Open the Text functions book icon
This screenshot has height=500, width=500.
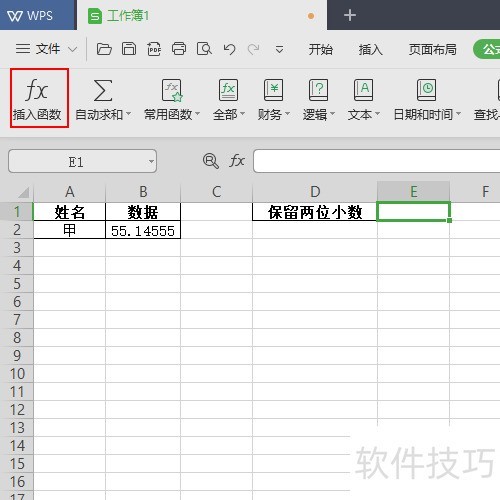tap(363, 90)
